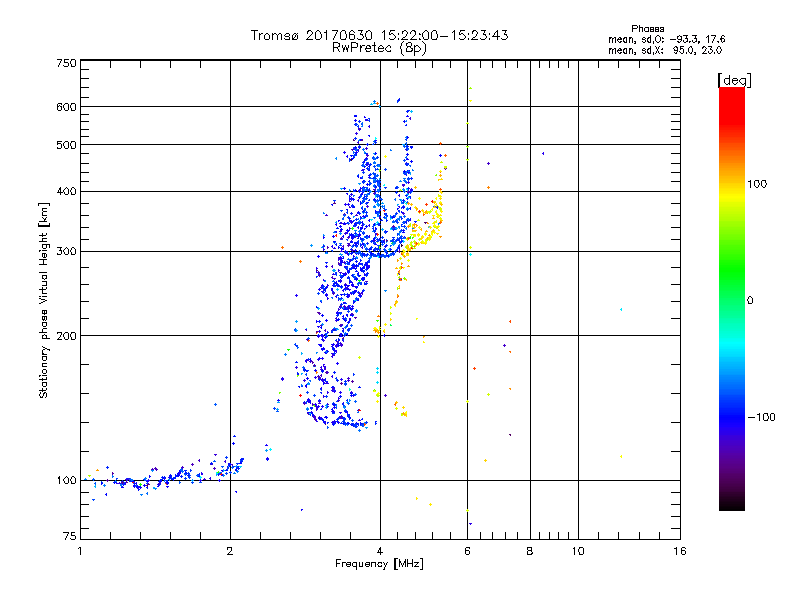The image size is (800, 600).
Task: Click the height axis tick label "75"
Action: pyautogui.click(x=70, y=536)
